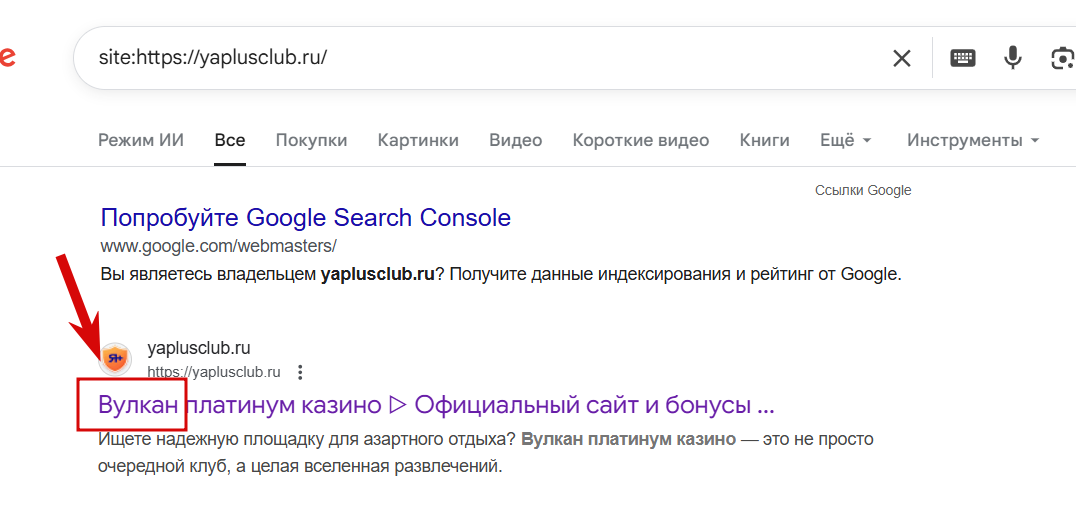Open the on-screen keyboard icon
Viewport: 1076px width, 516px height.
point(963,58)
